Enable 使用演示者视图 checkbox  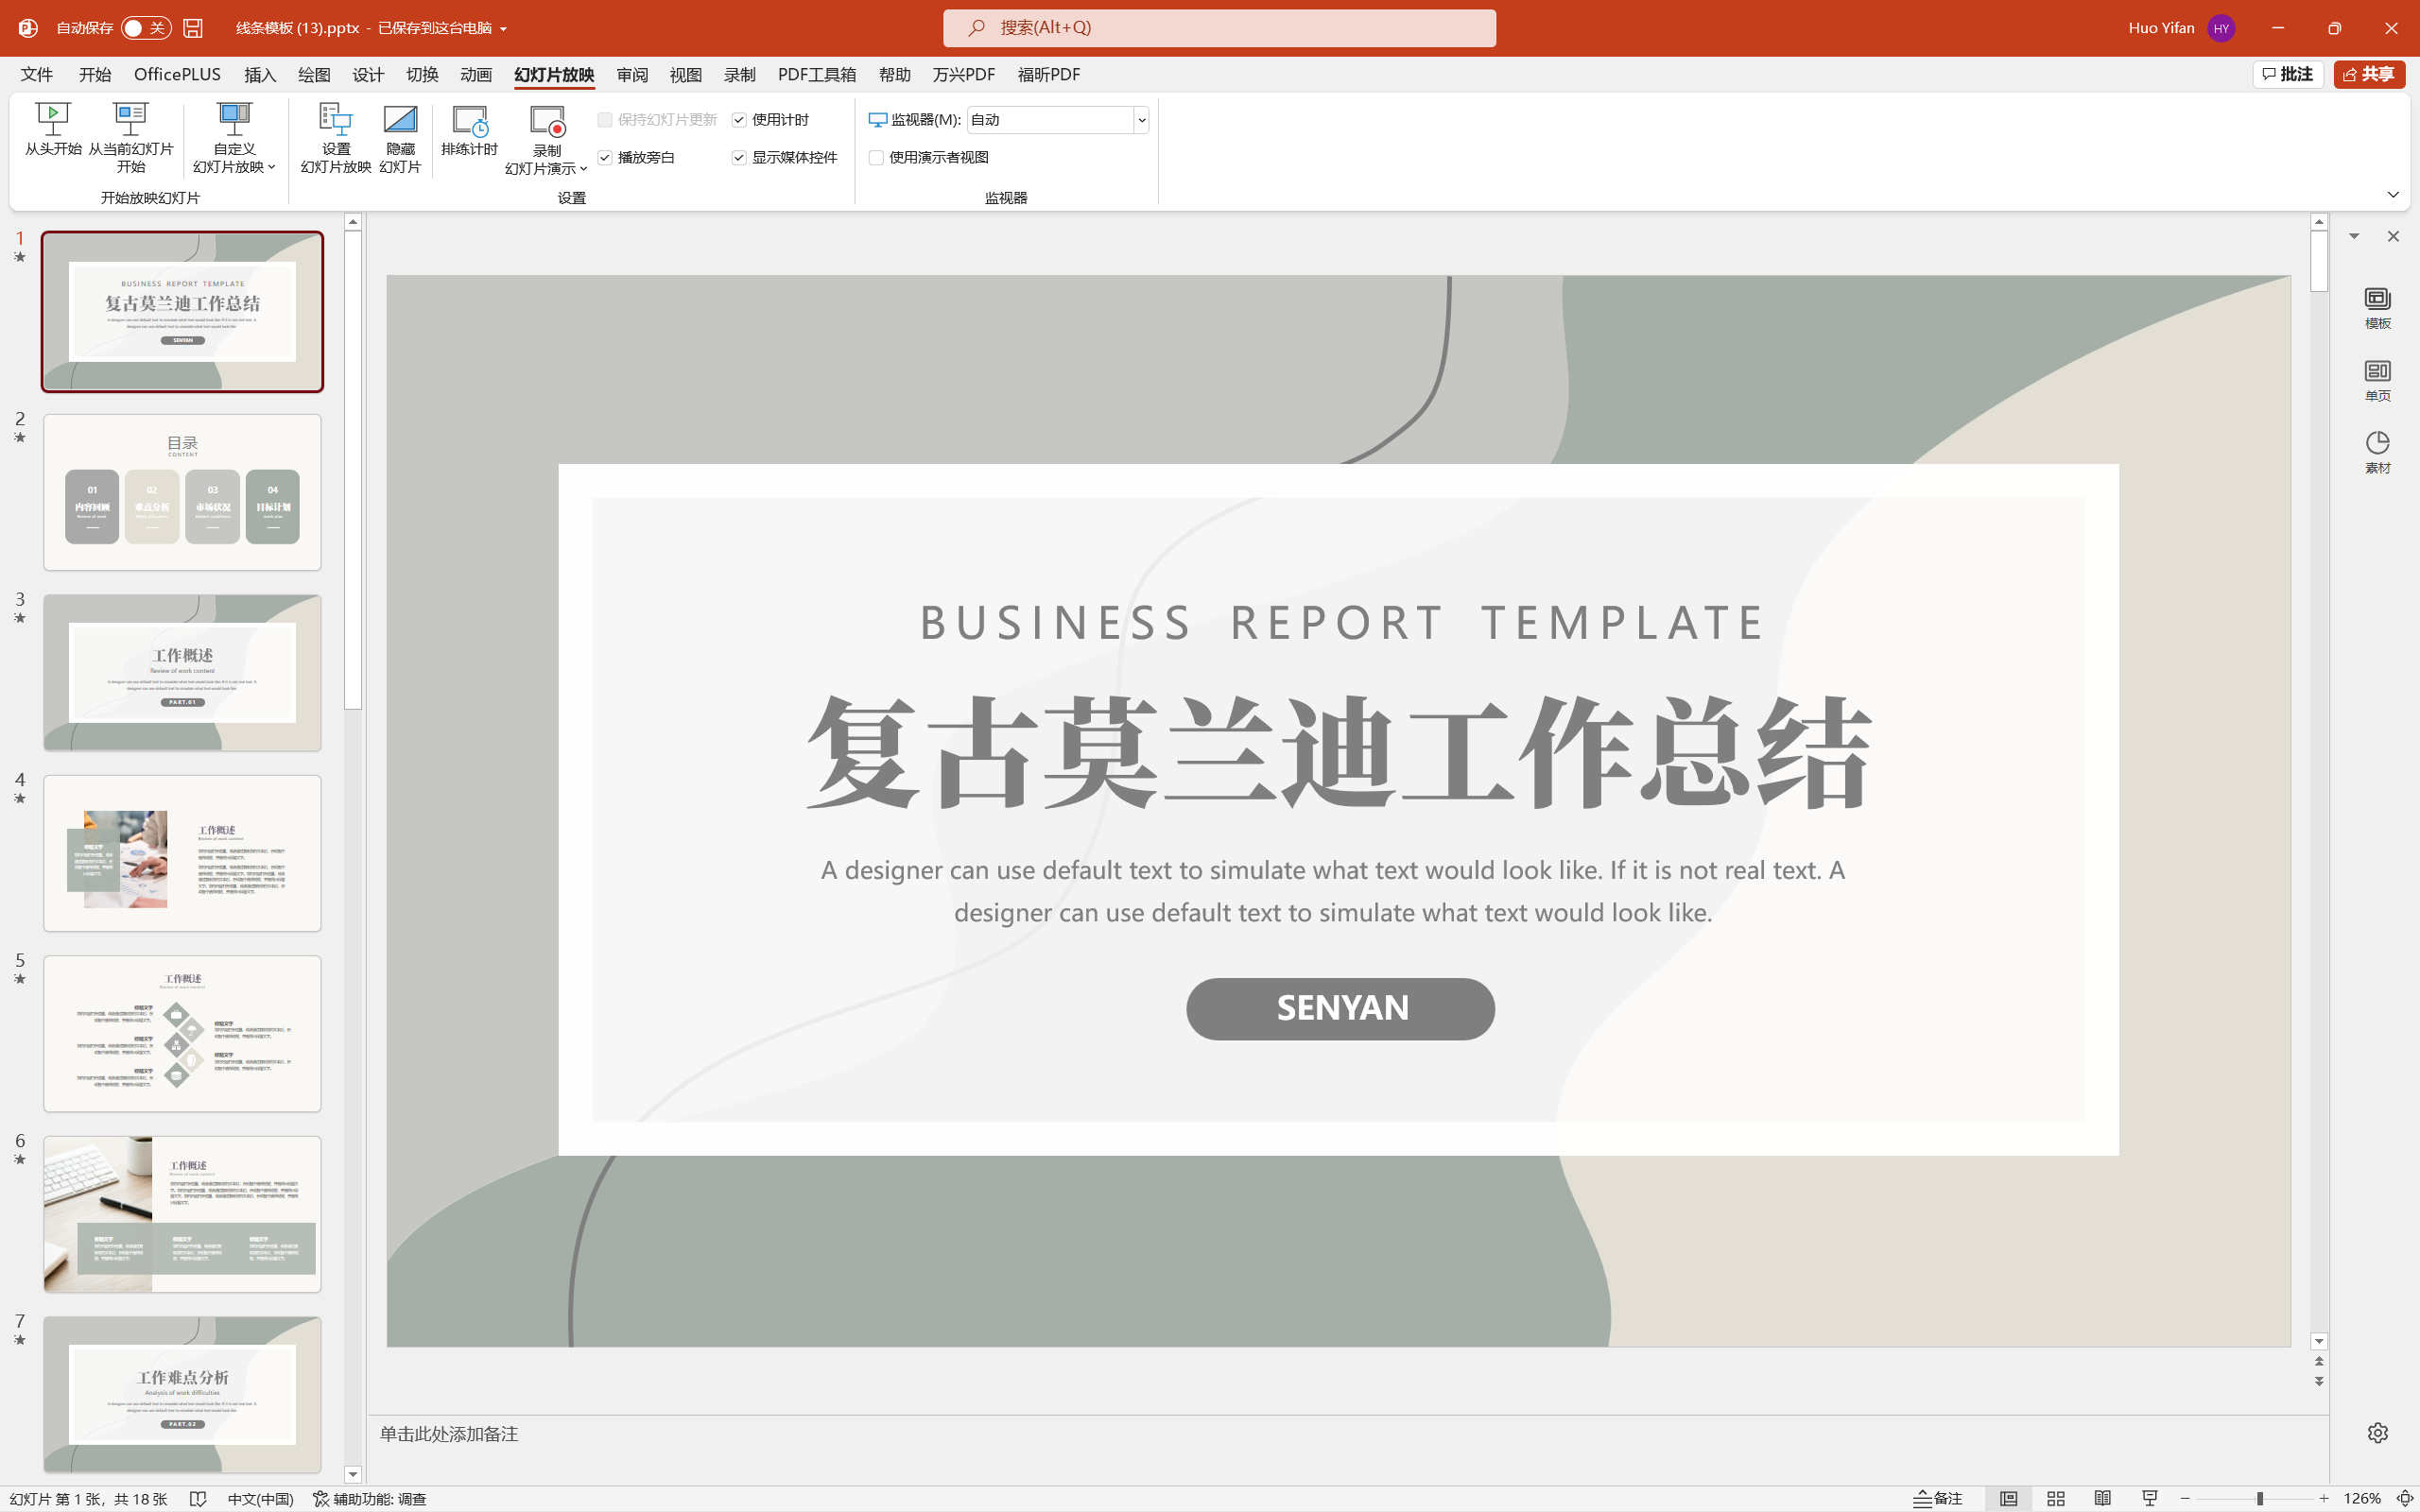click(877, 158)
